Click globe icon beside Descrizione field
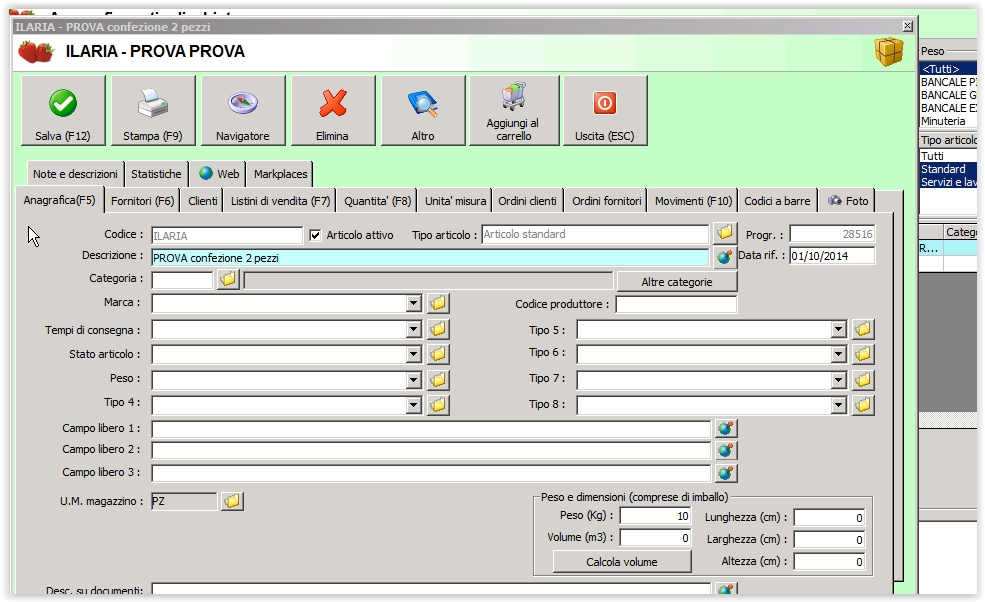 click(x=724, y=257)
